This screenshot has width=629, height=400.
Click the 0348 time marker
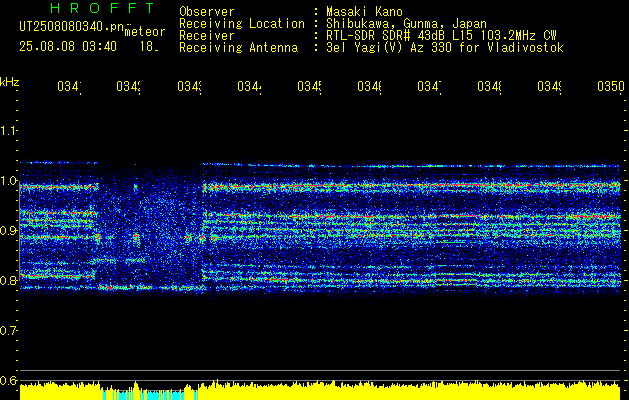tap(489, 87)
